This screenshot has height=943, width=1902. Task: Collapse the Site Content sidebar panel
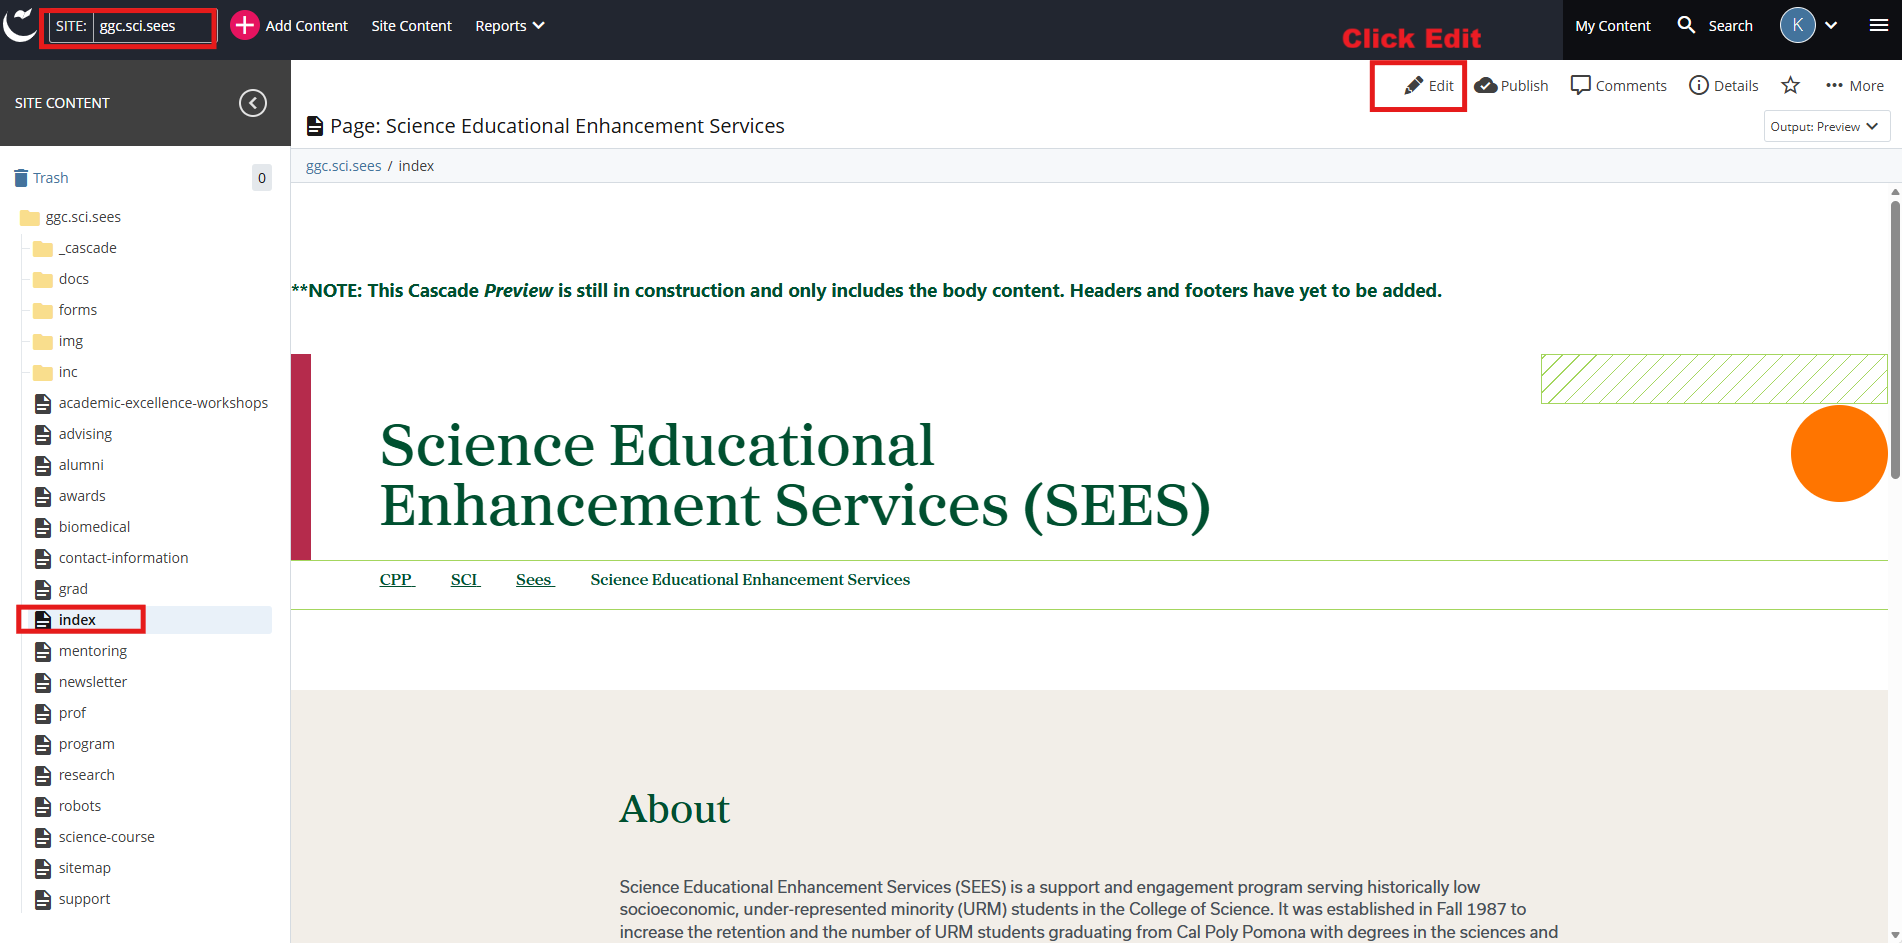click(x=253, y=103)
